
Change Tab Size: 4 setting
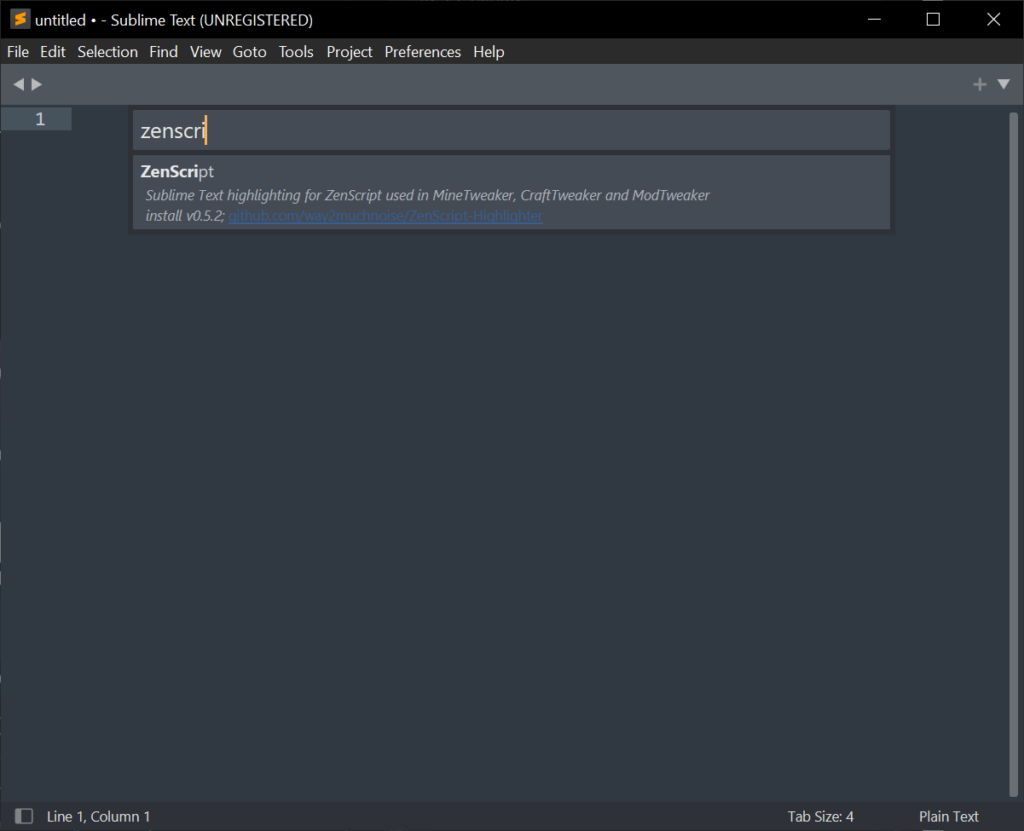(820, 817)
